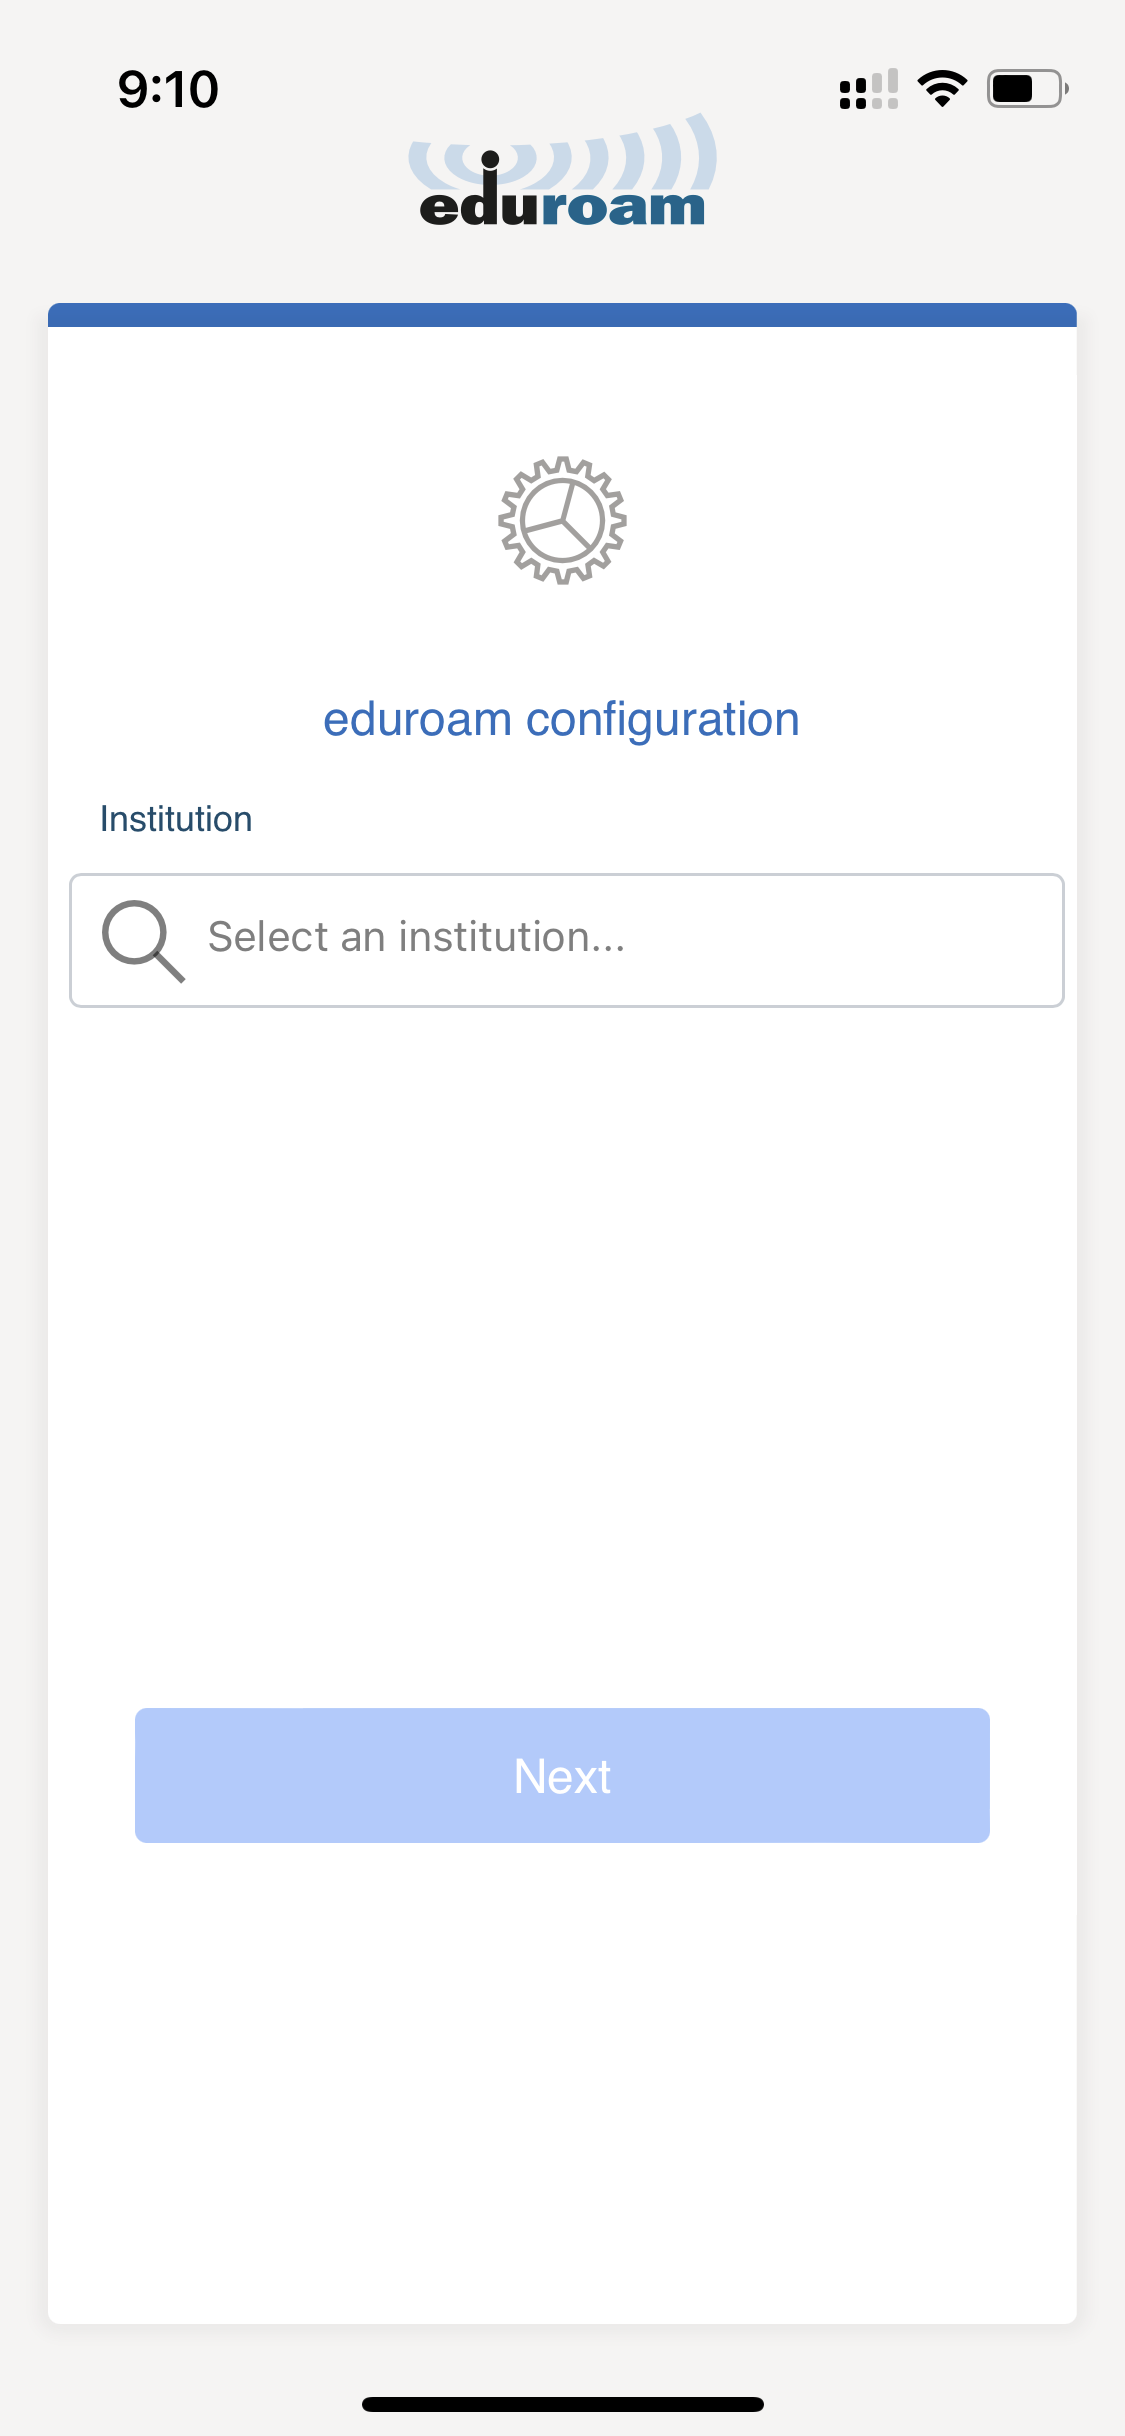Tap the Wi-Fi status icon

click(942, 89)
